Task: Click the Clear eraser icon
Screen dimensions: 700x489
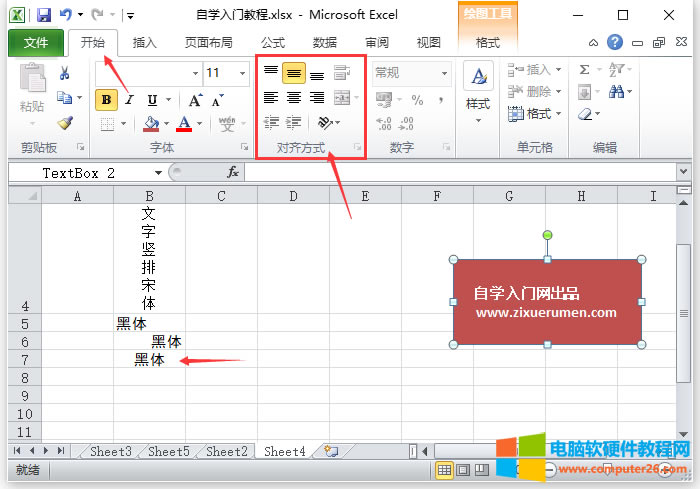Action: 585,114
